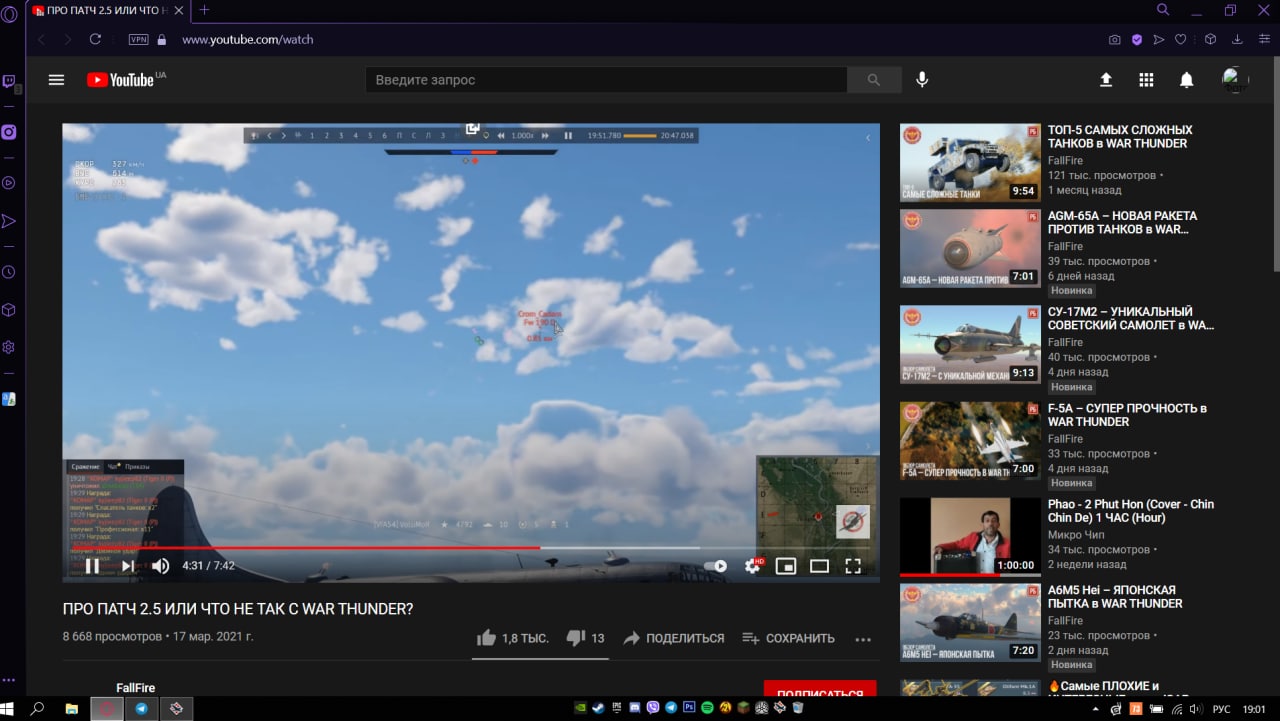
Task: Open Windows taskbar search
Action: point(38,708)
